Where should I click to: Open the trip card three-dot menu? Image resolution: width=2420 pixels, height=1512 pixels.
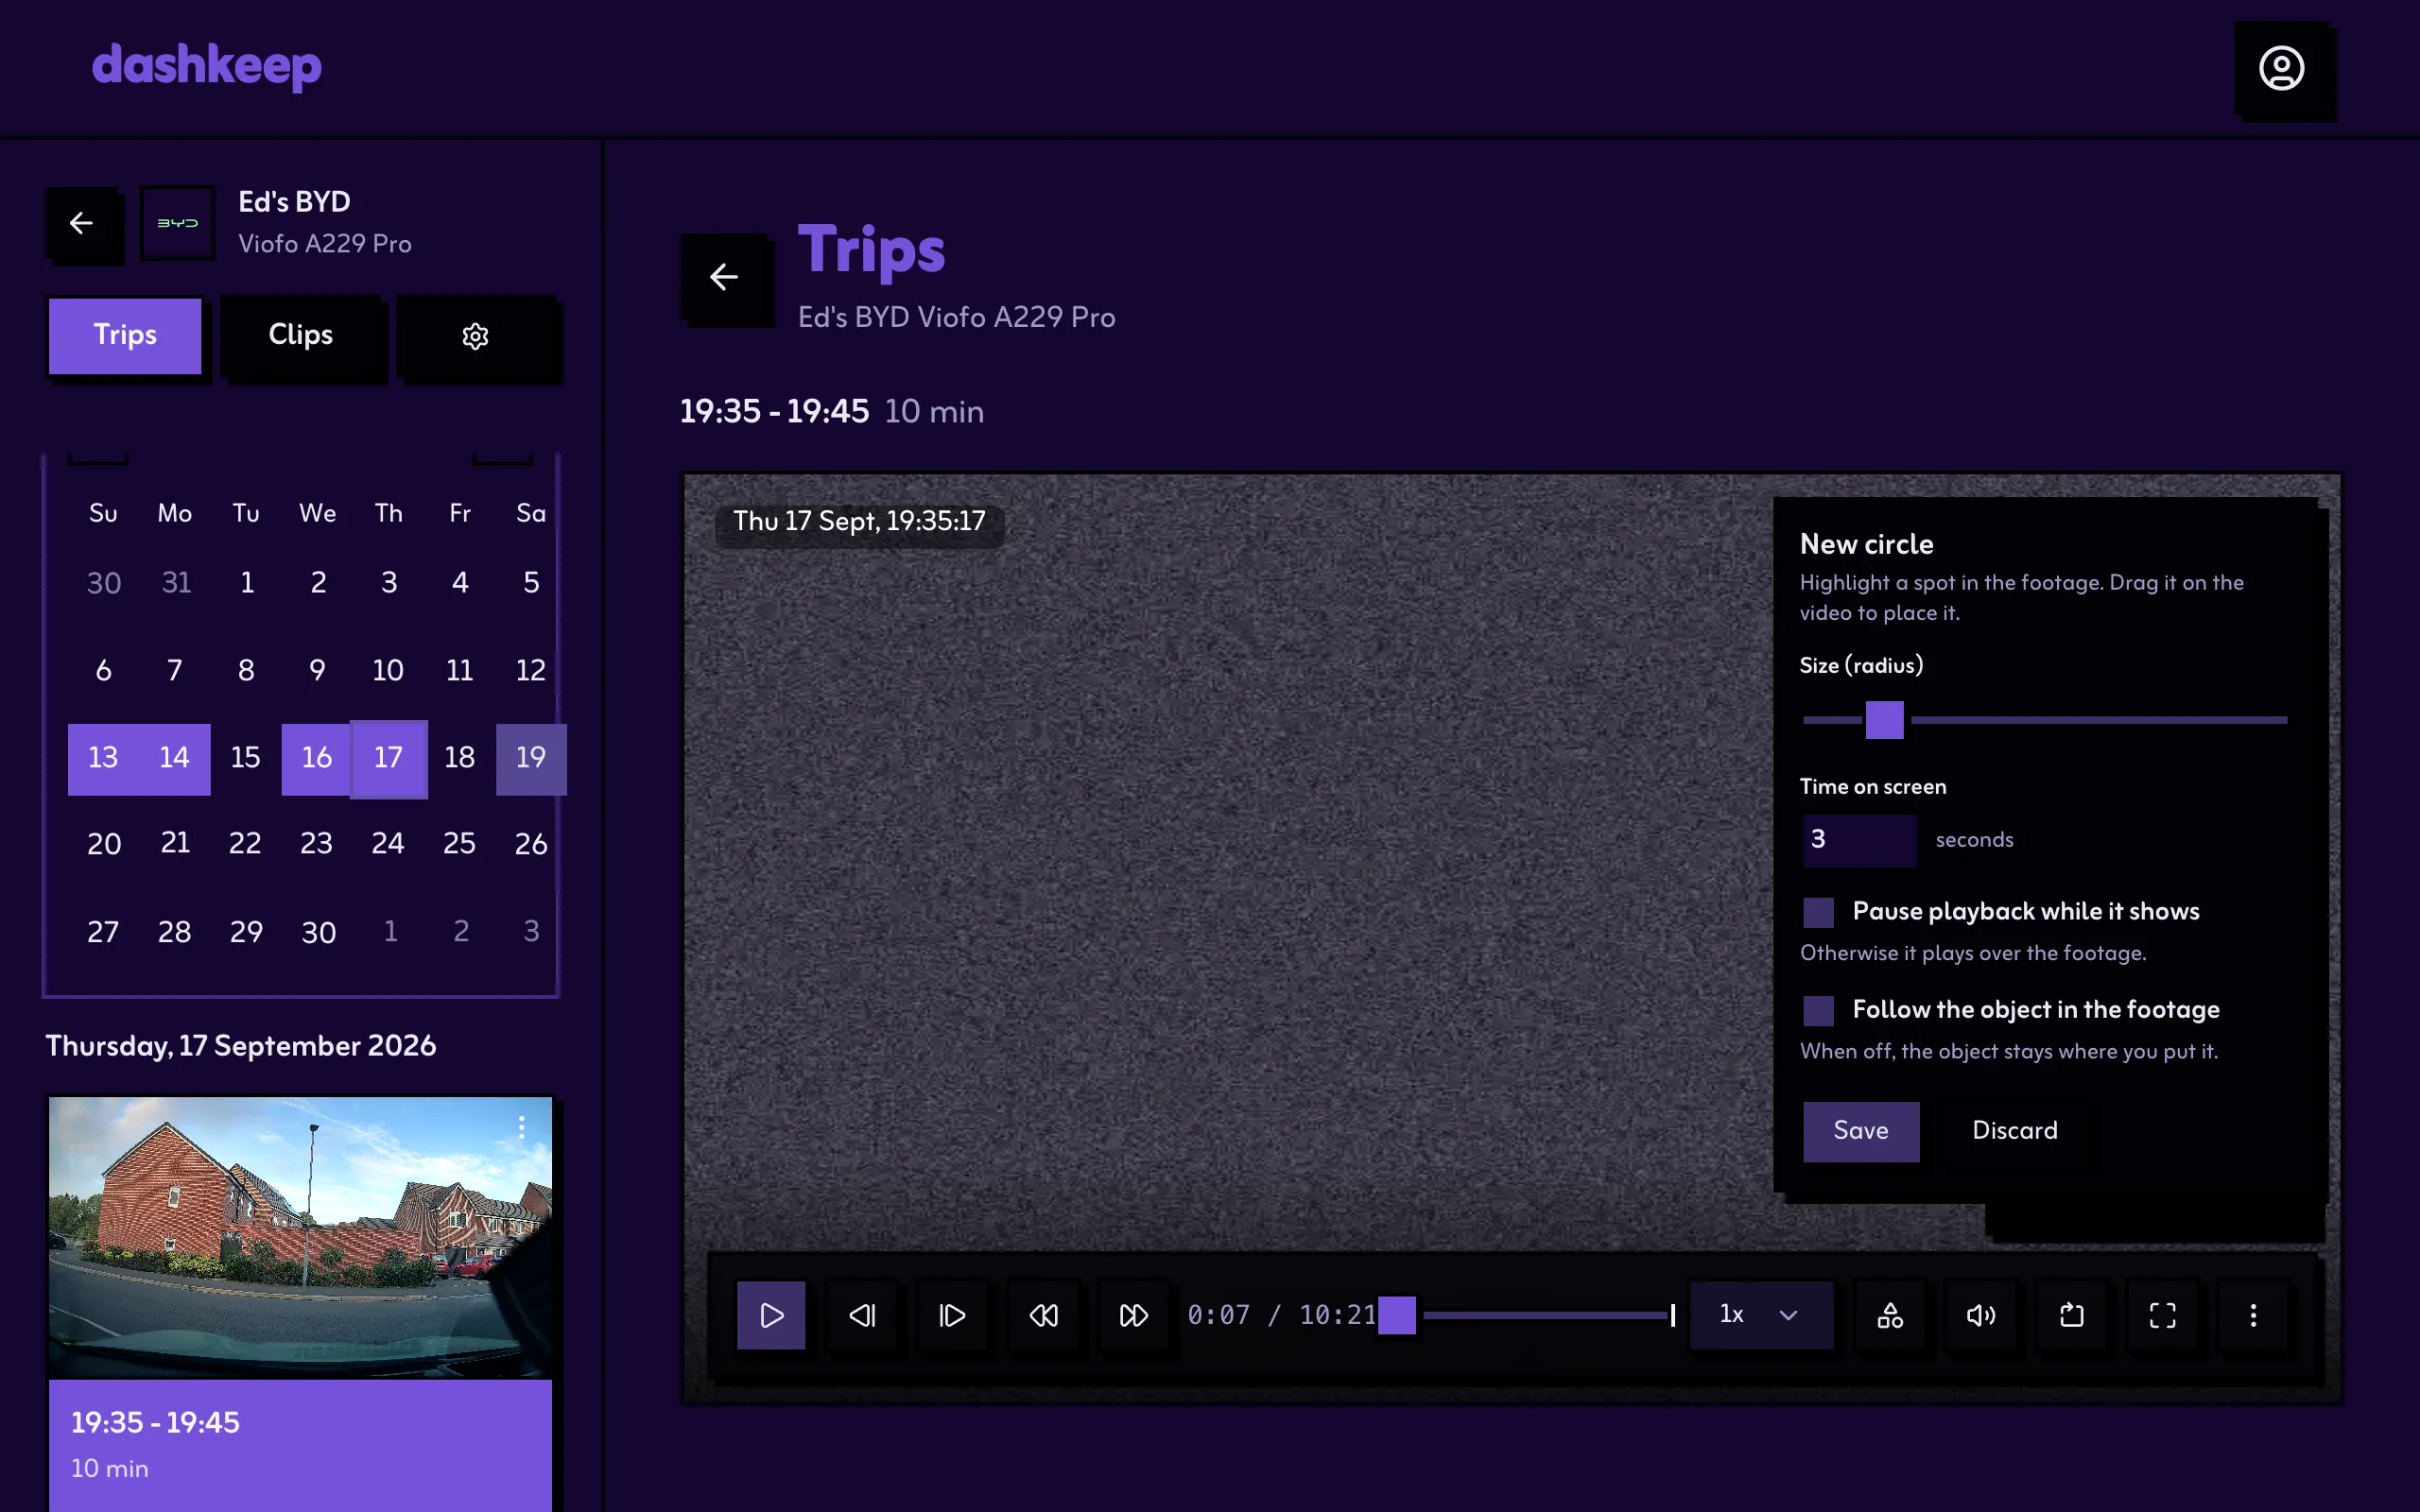[x=521, y=1128]
